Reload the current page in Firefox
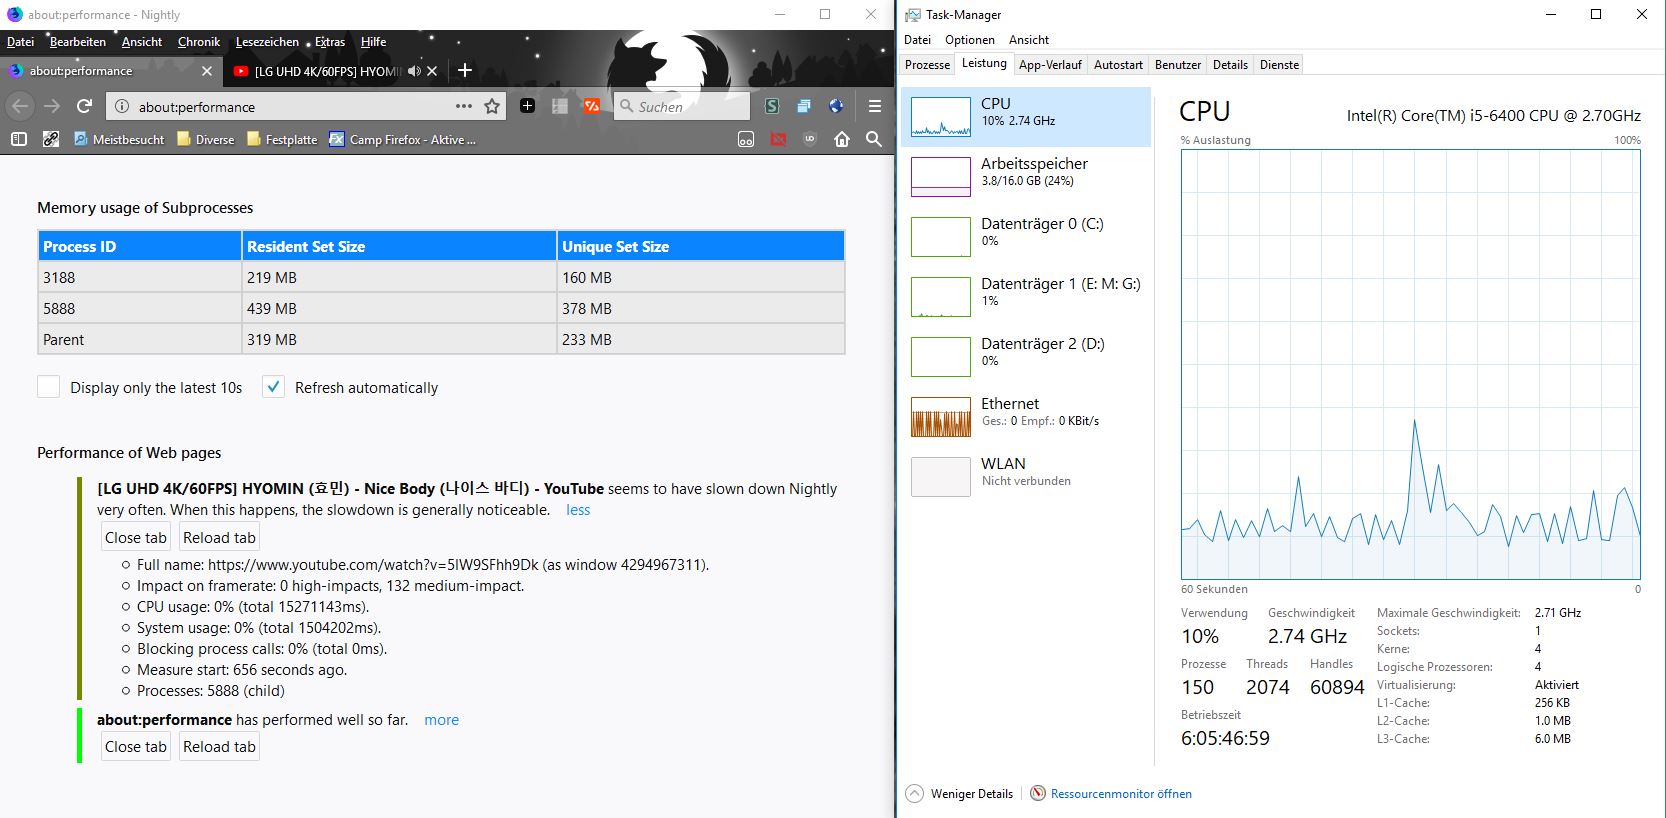Viewport: 1666px width, 818px height. [x=84, y=106]
